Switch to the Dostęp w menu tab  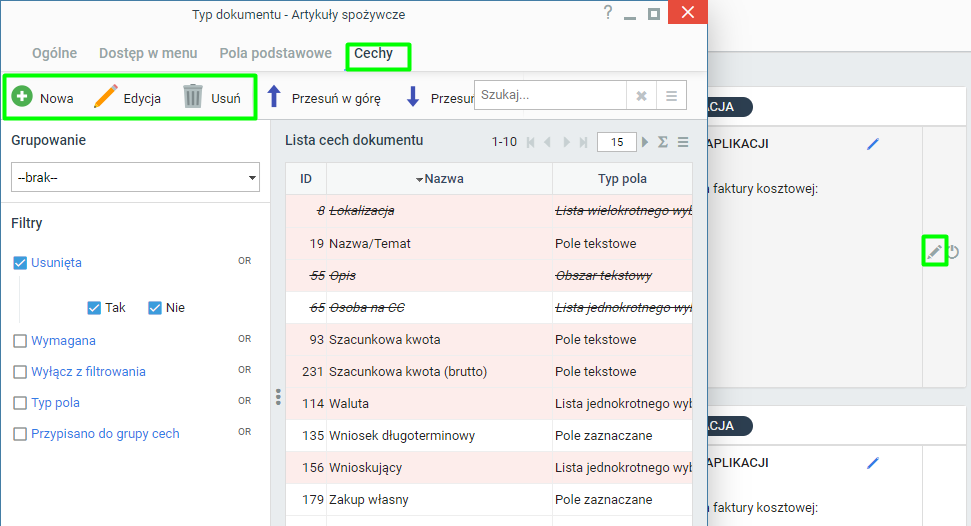click(148, 53)
